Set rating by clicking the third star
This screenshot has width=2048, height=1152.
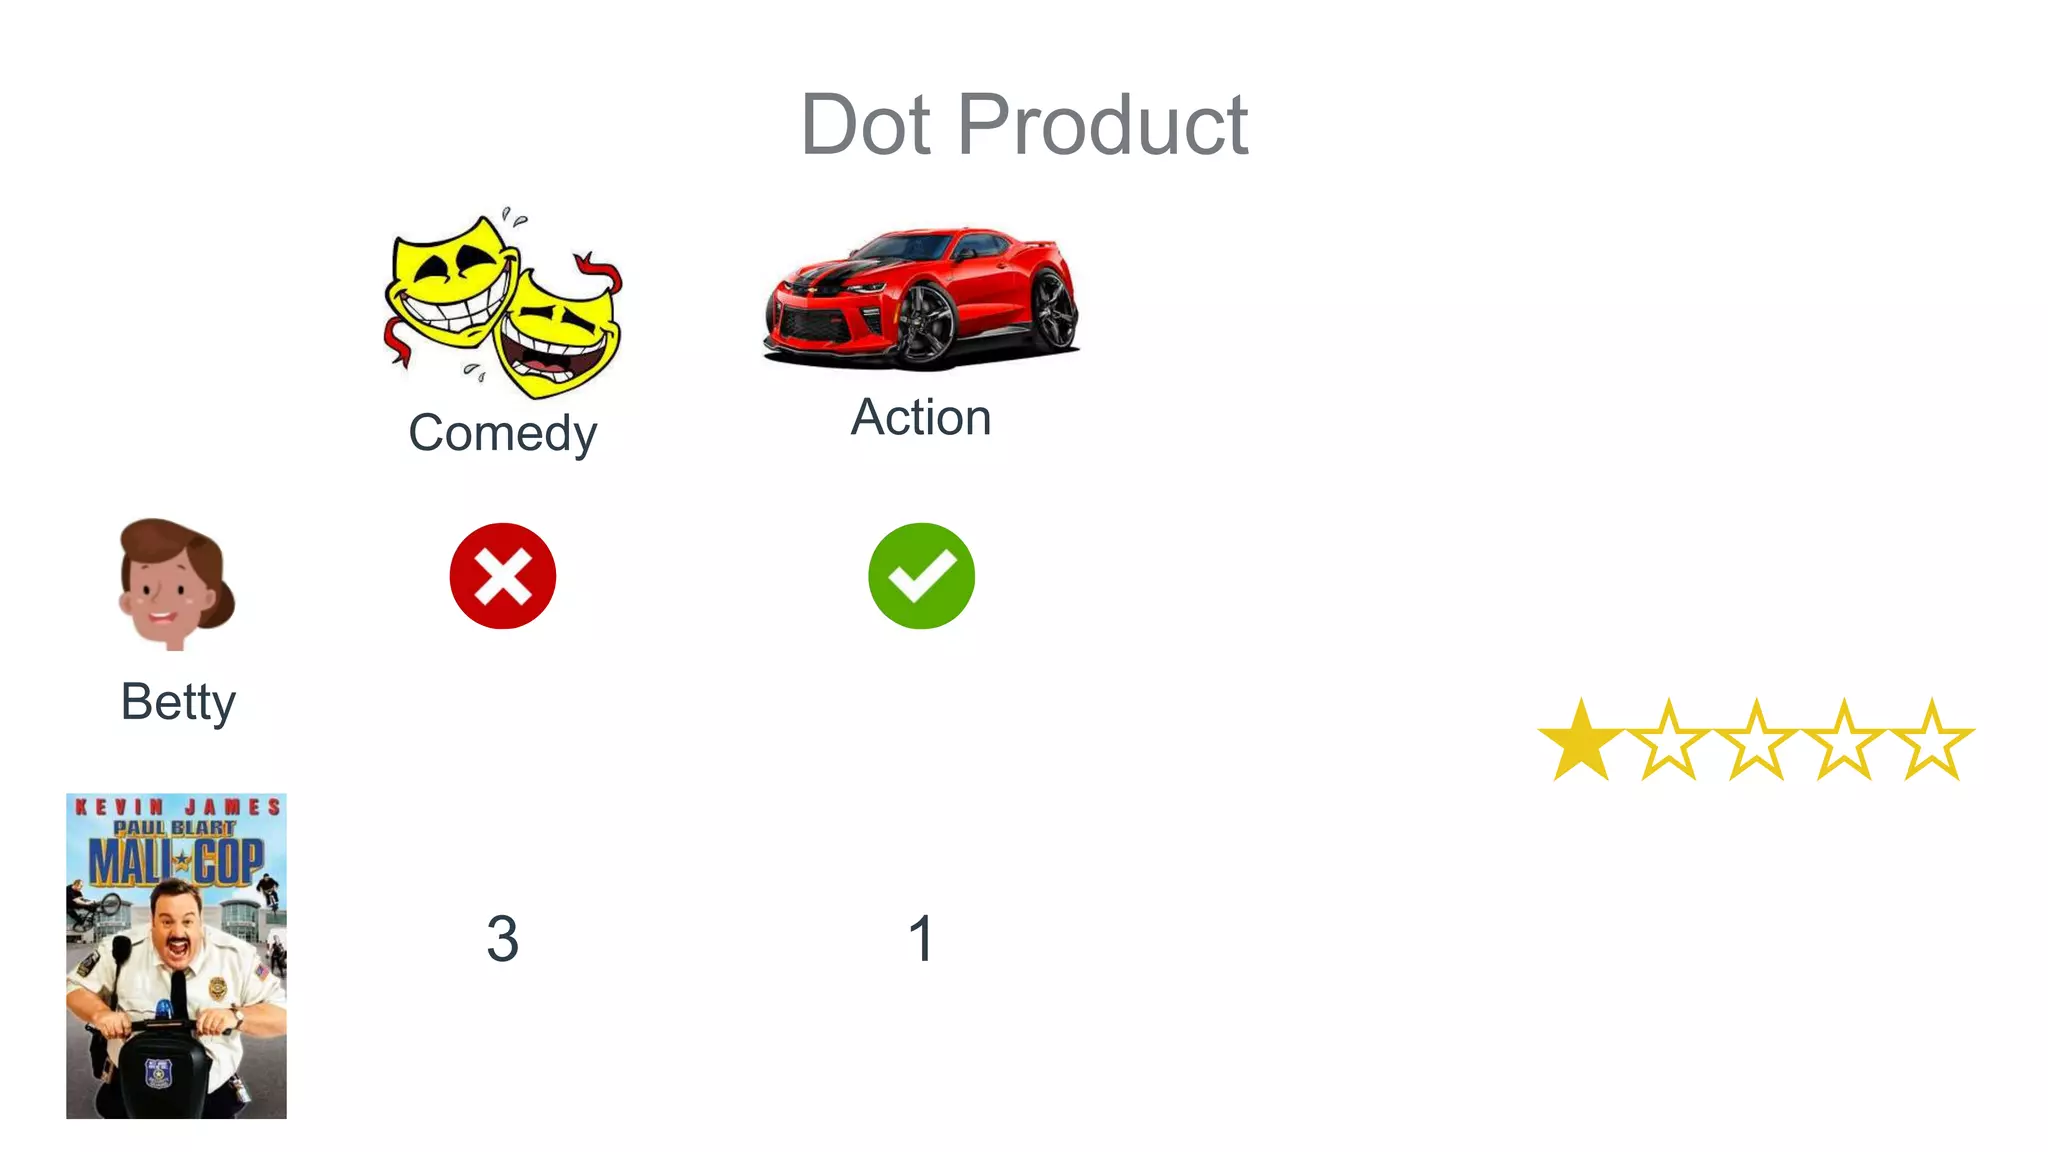coord(1756,742)
